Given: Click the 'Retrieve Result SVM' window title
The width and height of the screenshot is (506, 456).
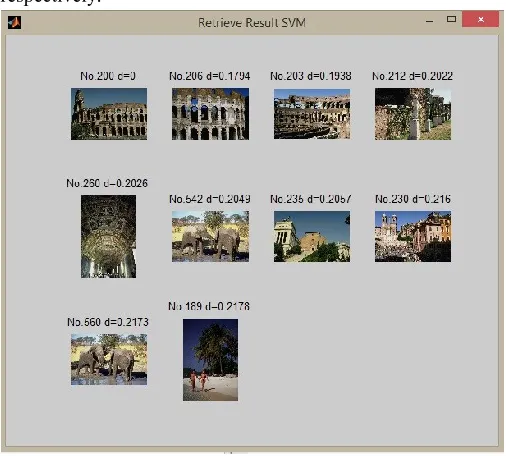Looking at the screenshot, I should click(x=252, y=23).
